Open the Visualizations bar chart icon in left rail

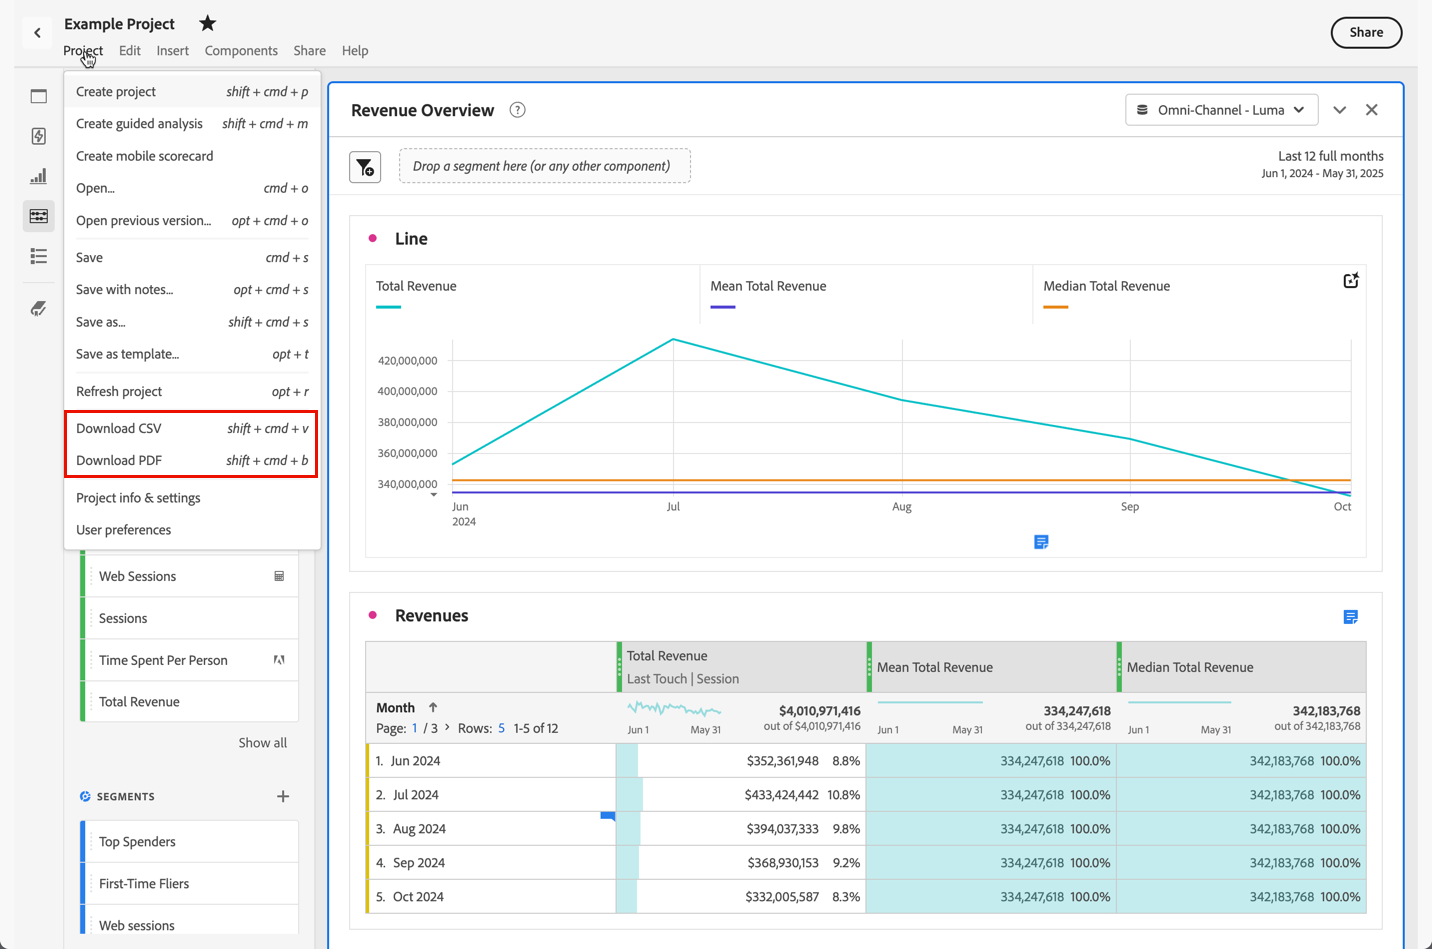[x=39, y=177]
